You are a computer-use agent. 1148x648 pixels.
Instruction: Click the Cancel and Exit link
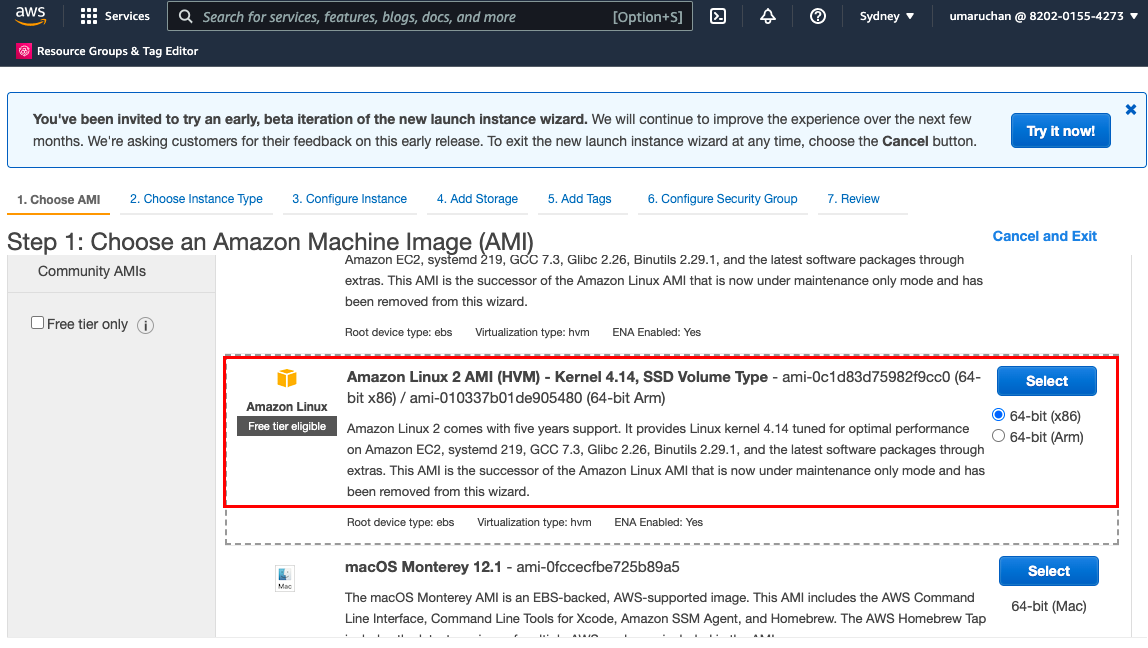click(x=1044, y=236)
